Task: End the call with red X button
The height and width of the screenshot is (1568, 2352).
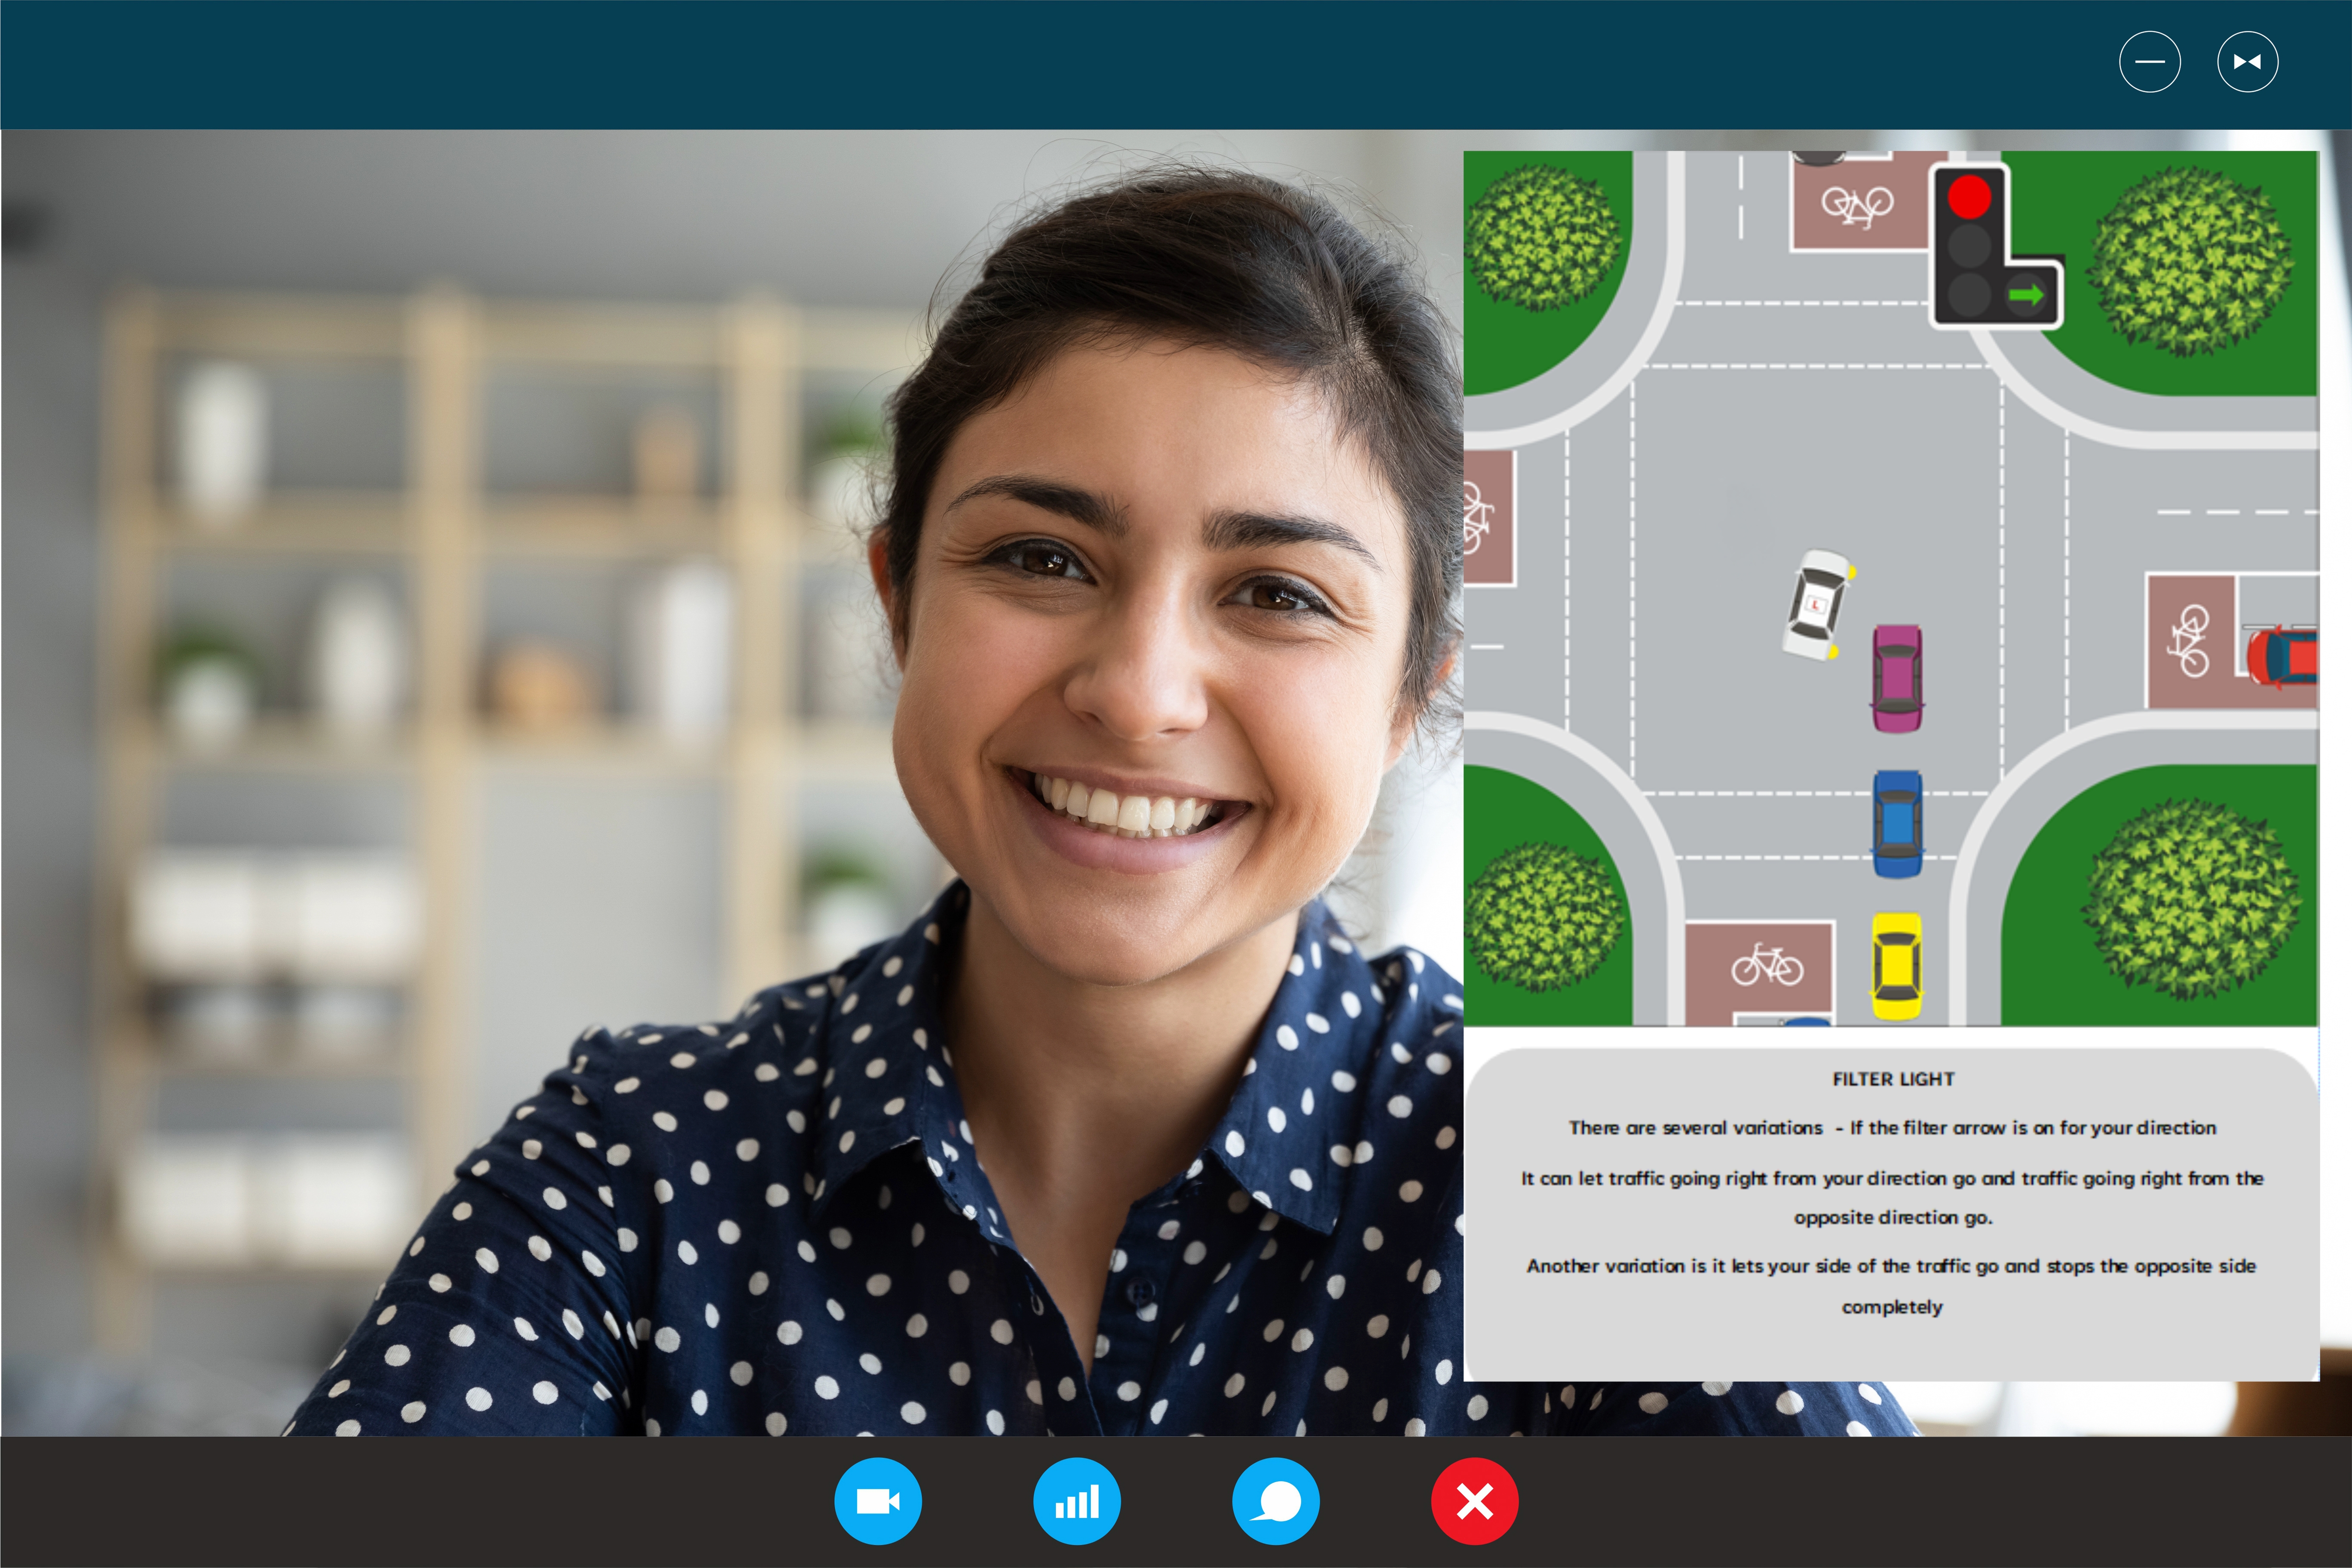Action: click(x=1475, y=1501)
